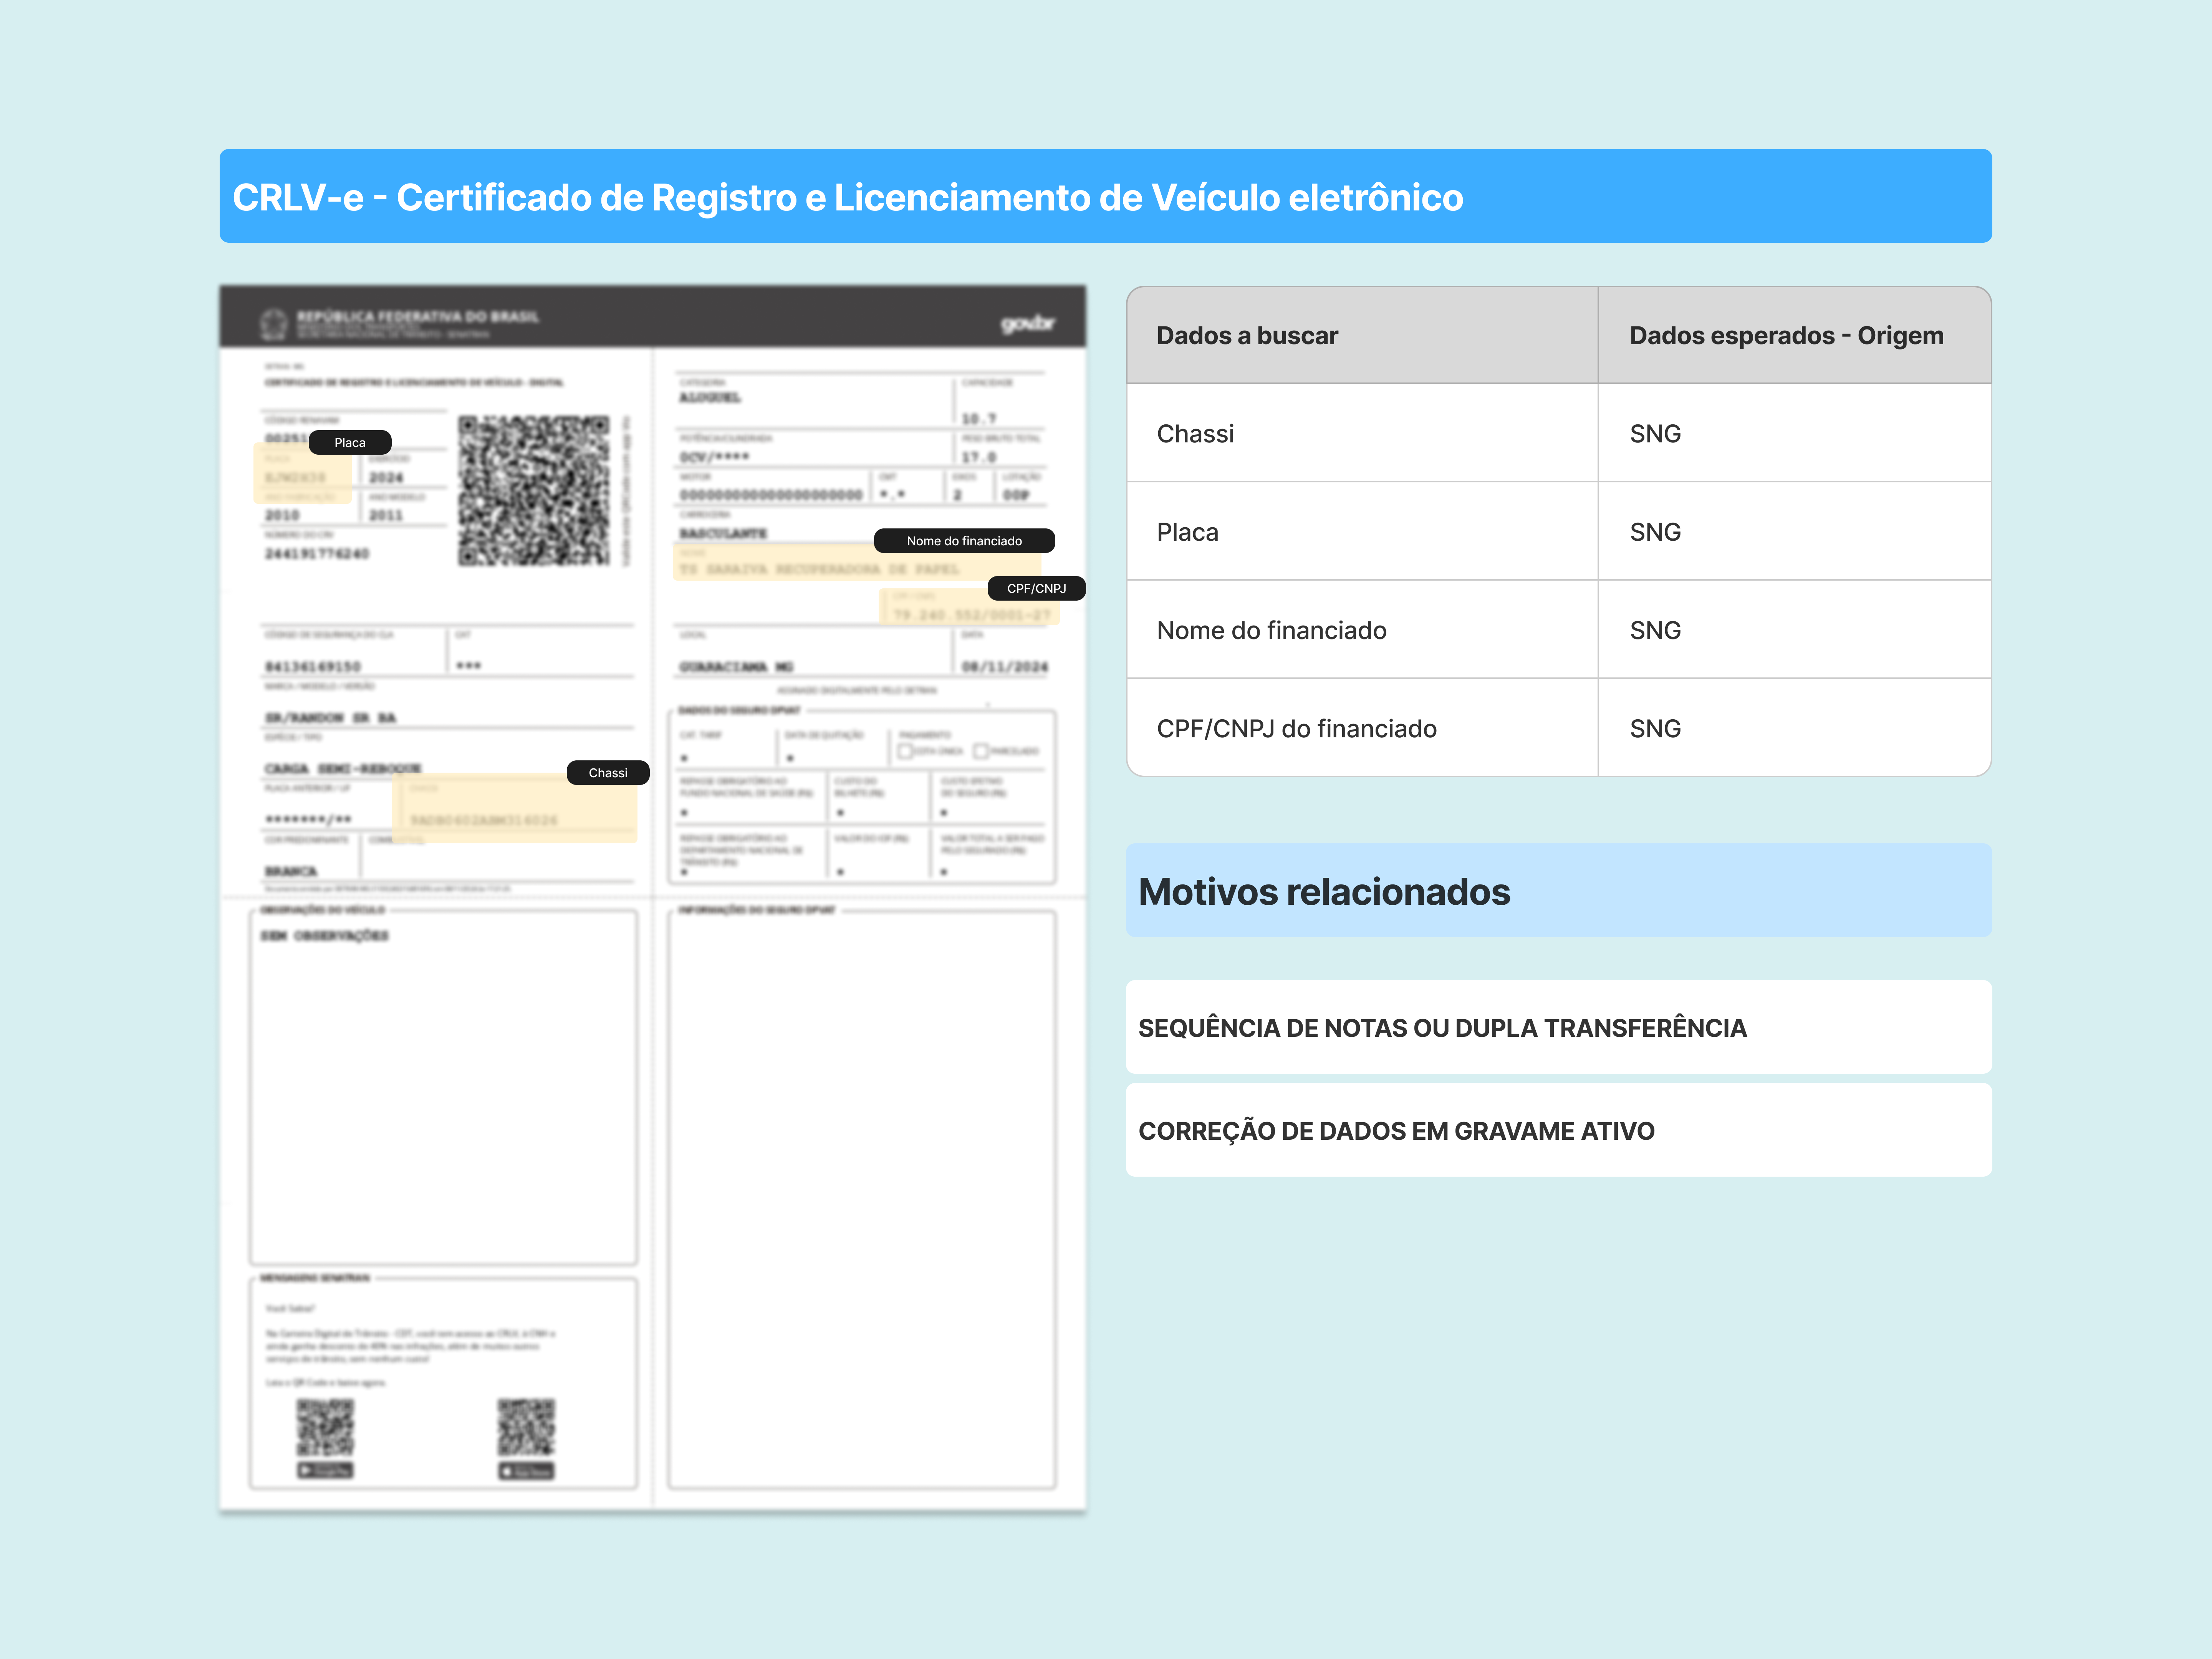This screenshot has width=2212, height=1659.
Task: Click the black "Chassi" tag on the document
Action: pos(608,773)
